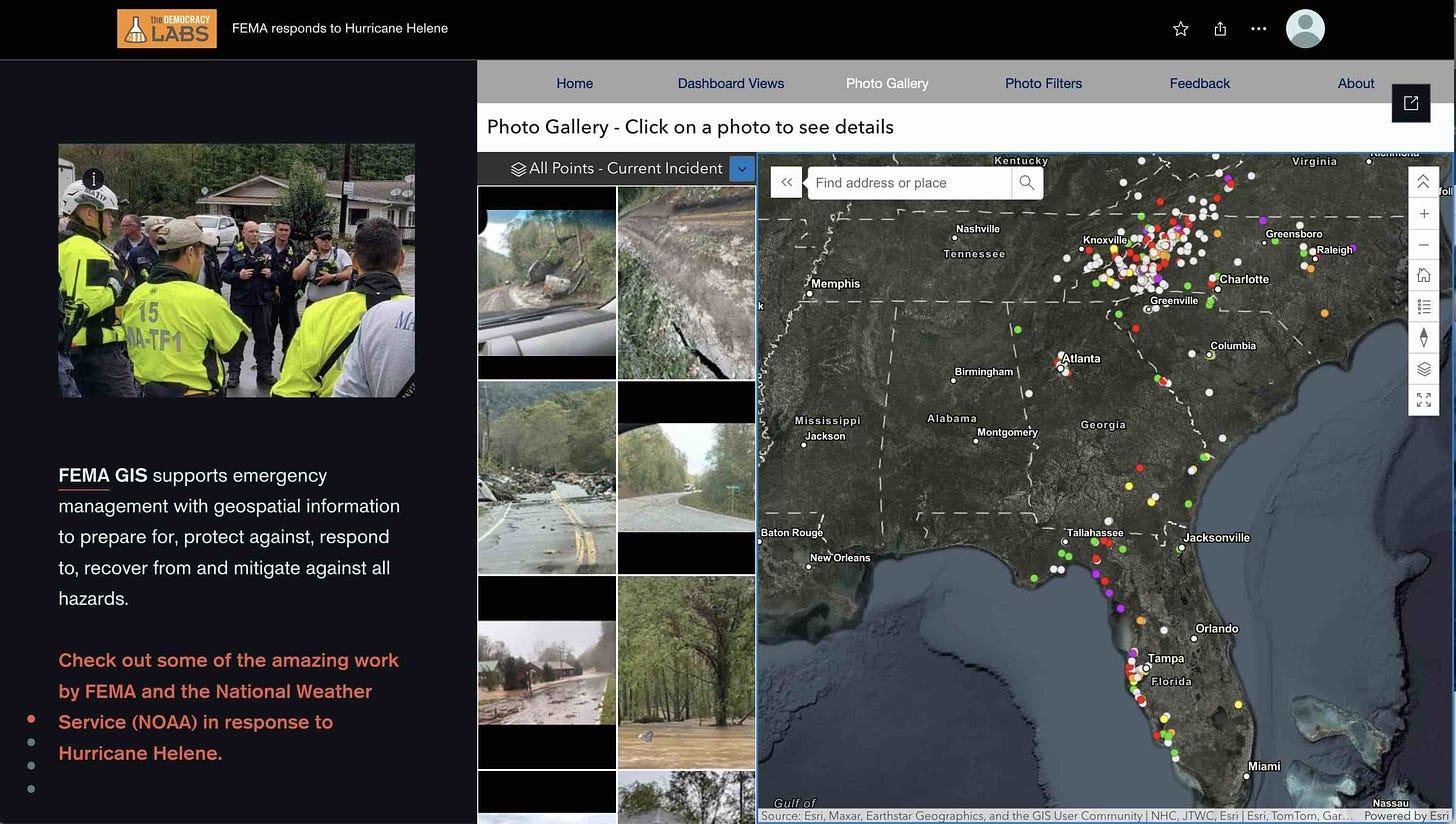Click FEMA responds to Hurricane Helene title
The height and width of the screenshot is (824, 1456).
340,28
